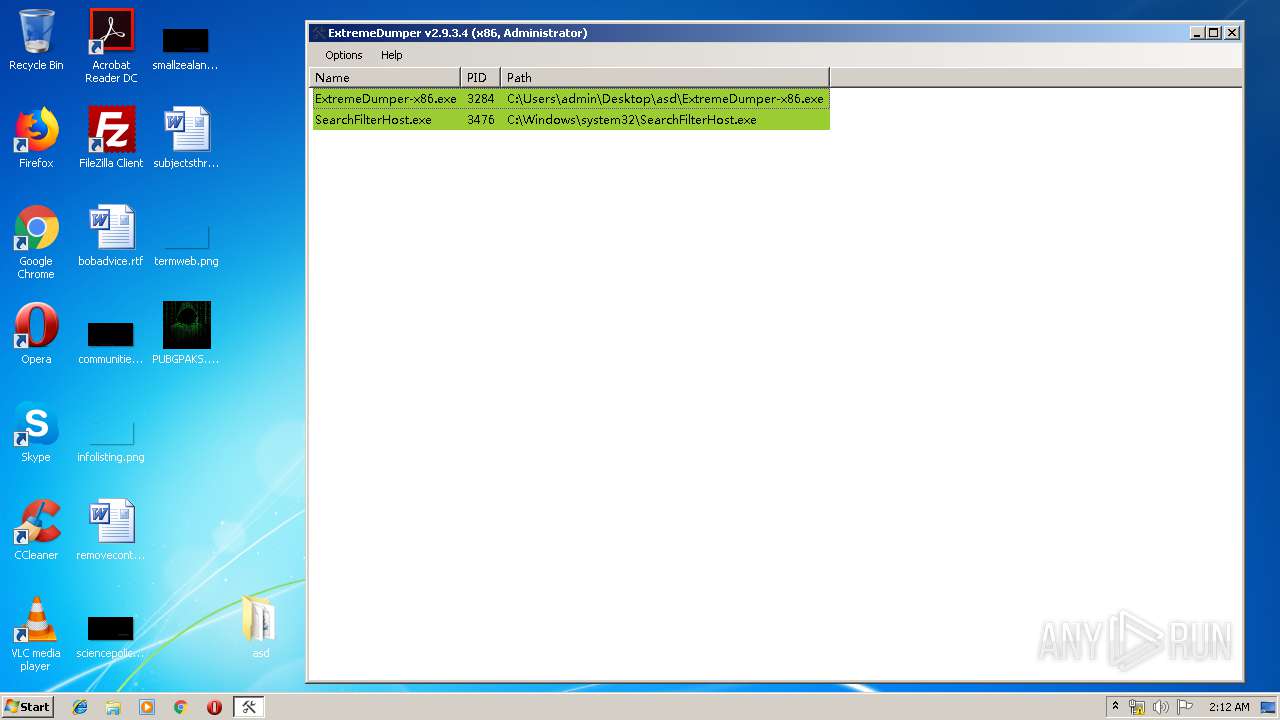1280x720 pixels.
Task: Select the sciencepolic desktop file
Action: pyautogui.click(x=111, y=635)
